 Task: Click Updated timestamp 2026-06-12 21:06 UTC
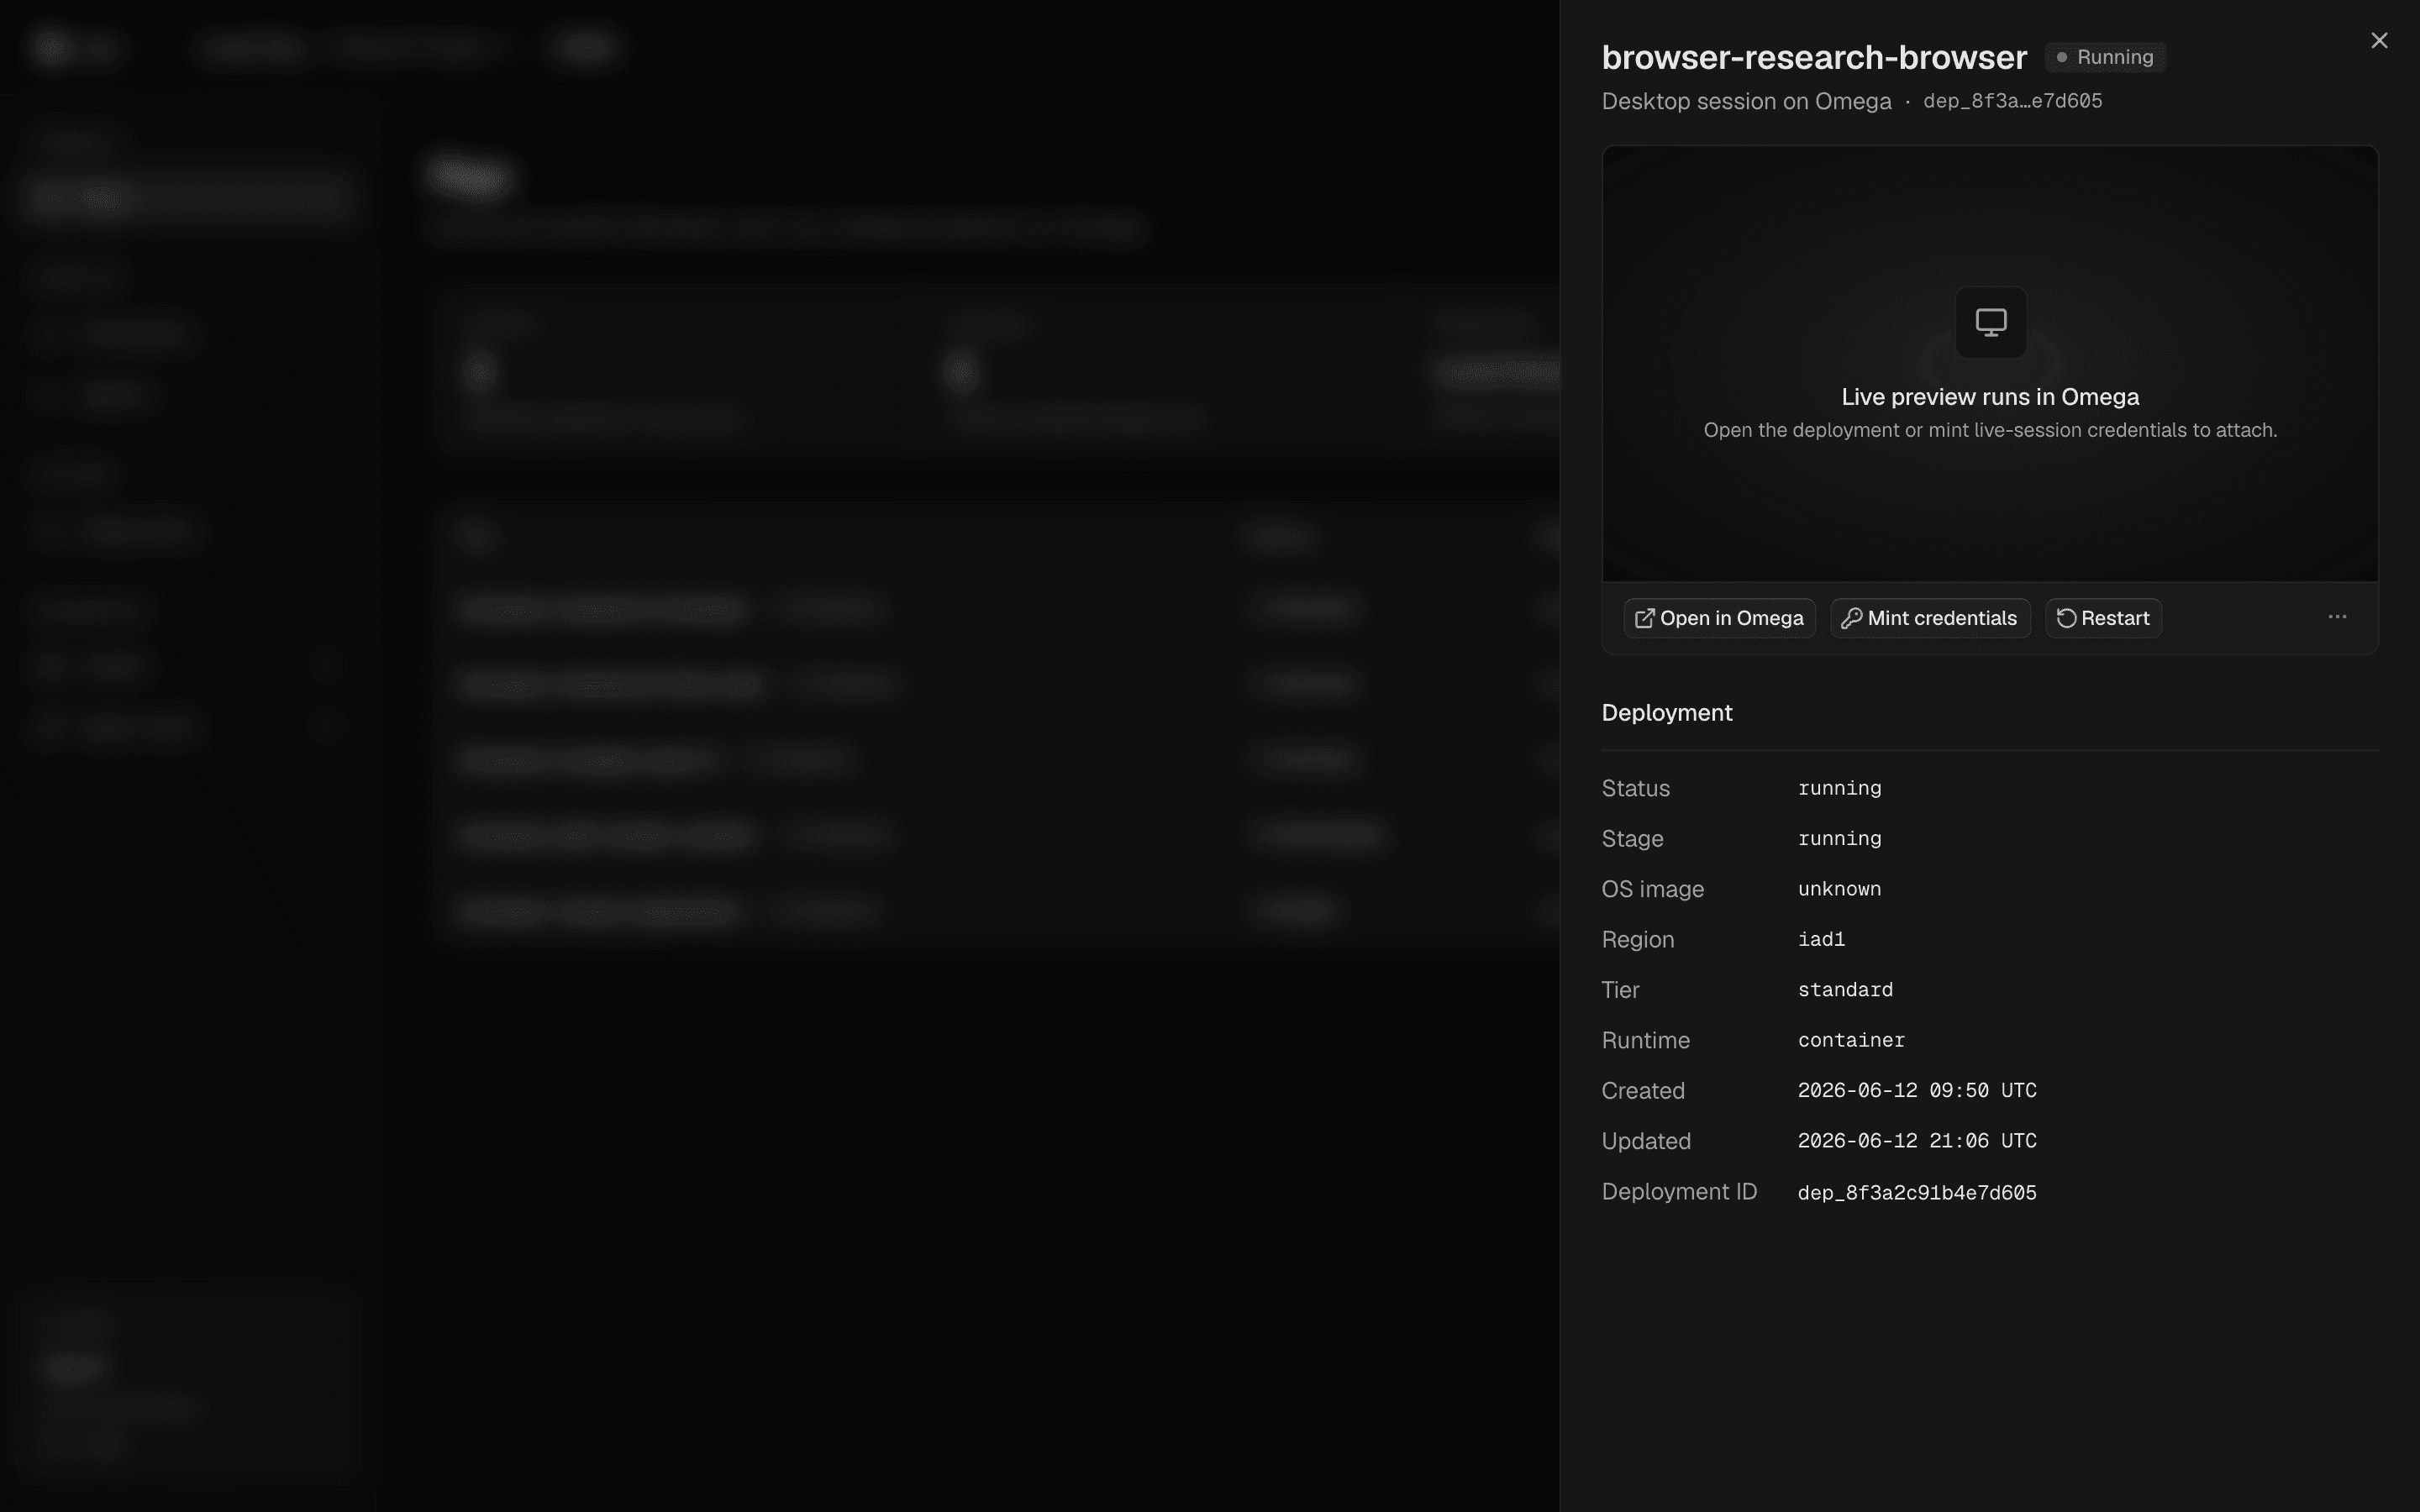(1917, 1141)
